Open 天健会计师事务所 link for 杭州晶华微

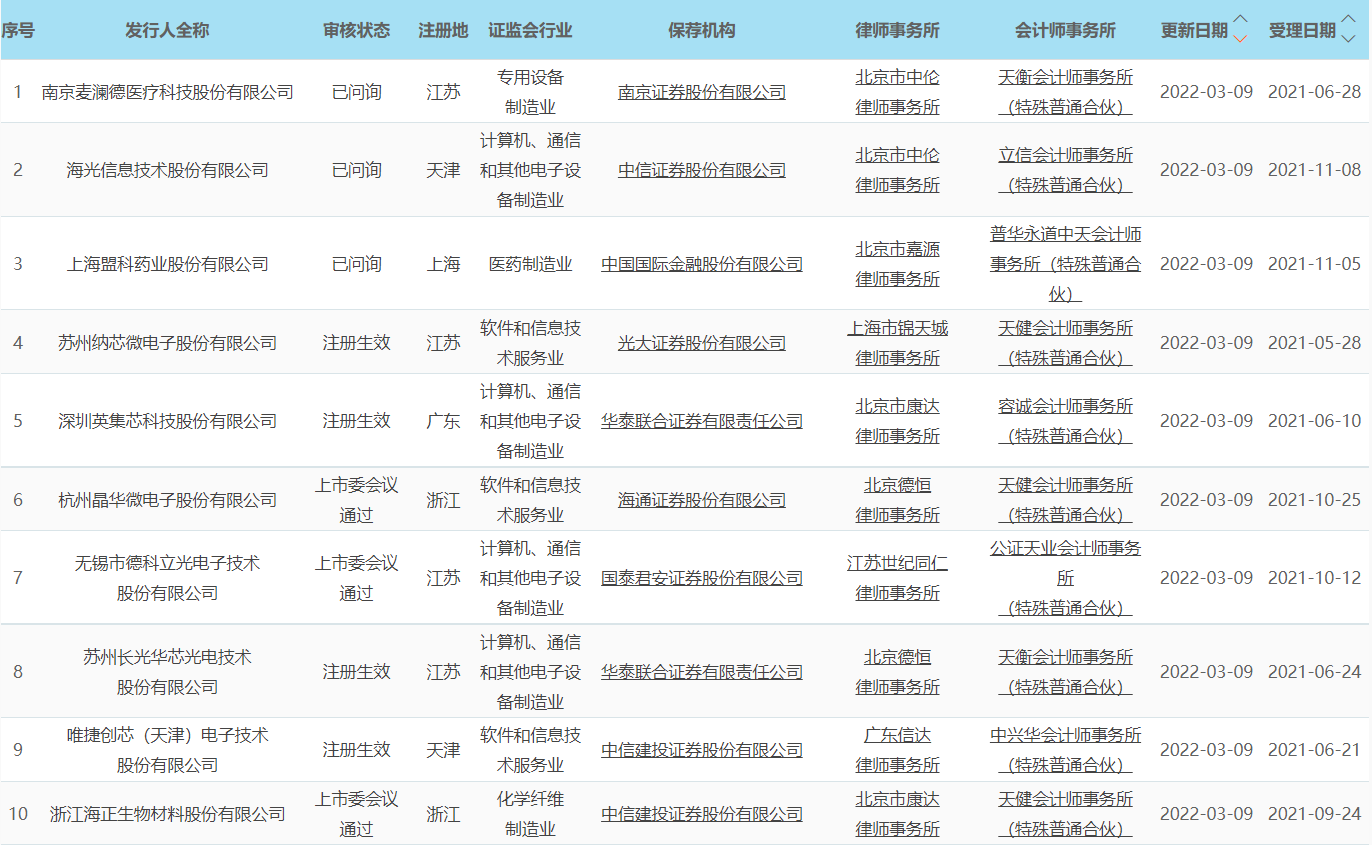pos(1065,500)
